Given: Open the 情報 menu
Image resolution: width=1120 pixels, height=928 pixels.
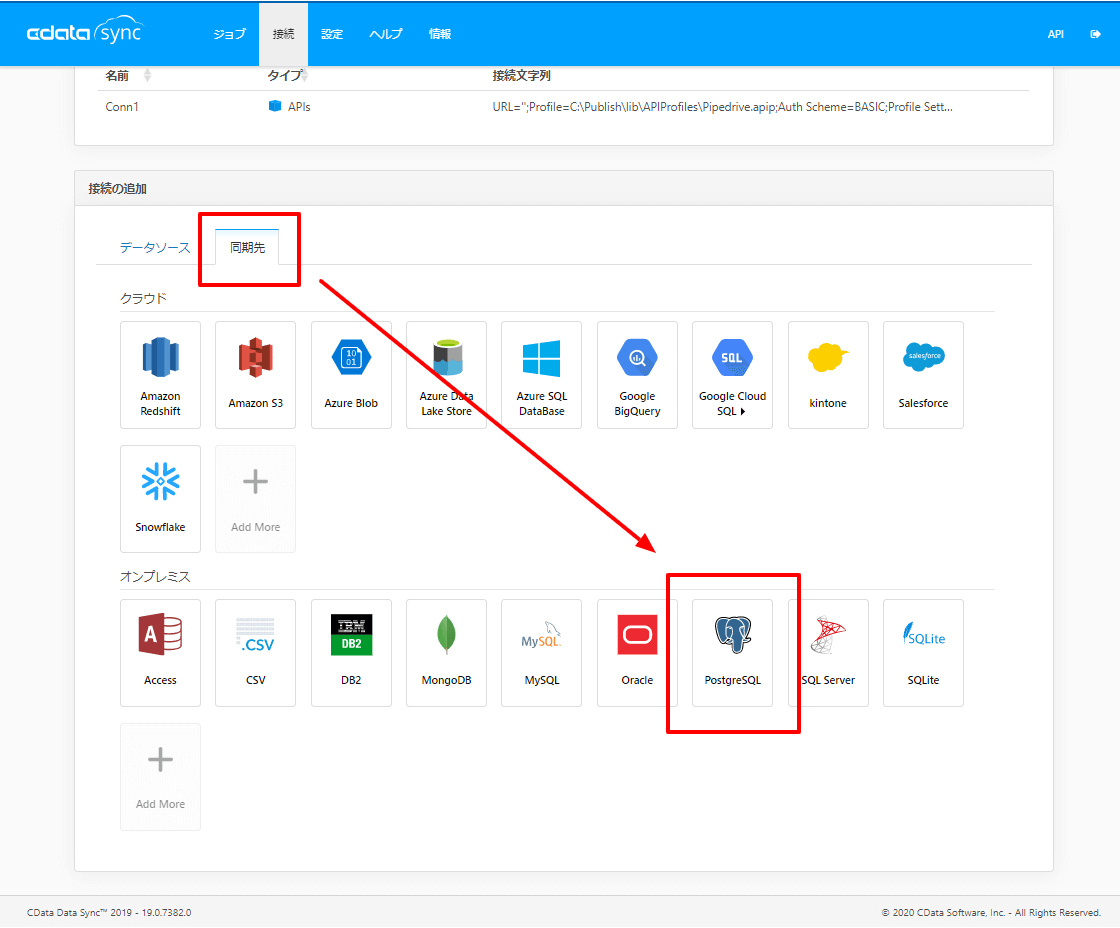Looking at the screenshot, I should (440, 34).
